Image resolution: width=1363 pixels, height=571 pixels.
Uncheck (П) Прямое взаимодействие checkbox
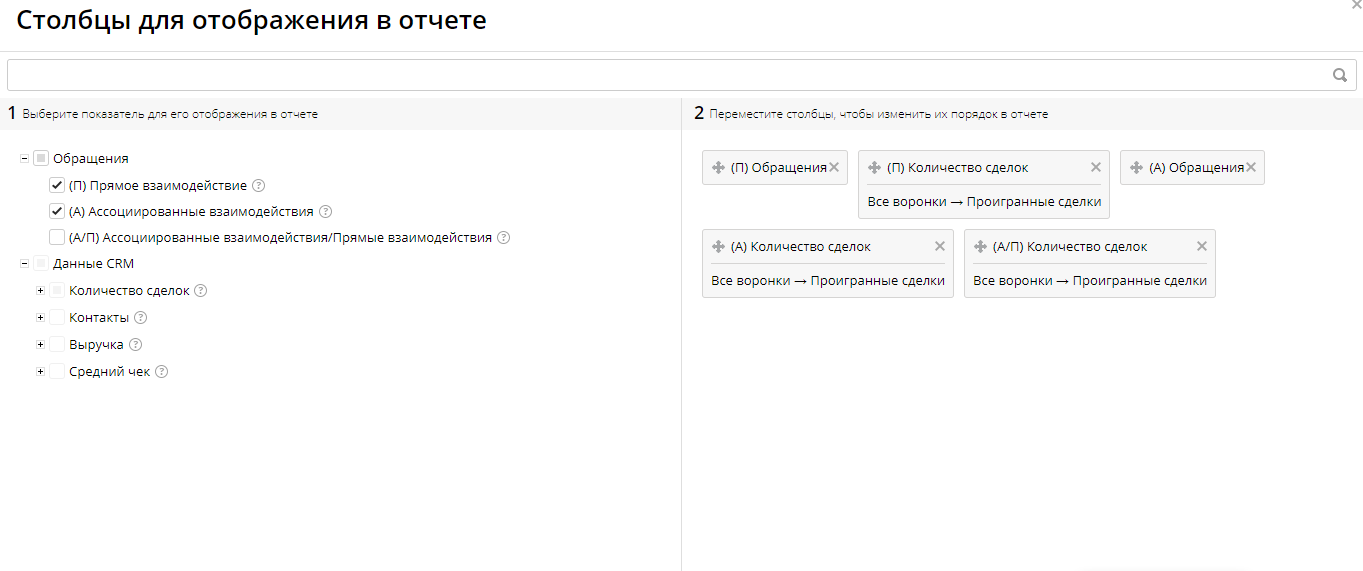(57, 185)
